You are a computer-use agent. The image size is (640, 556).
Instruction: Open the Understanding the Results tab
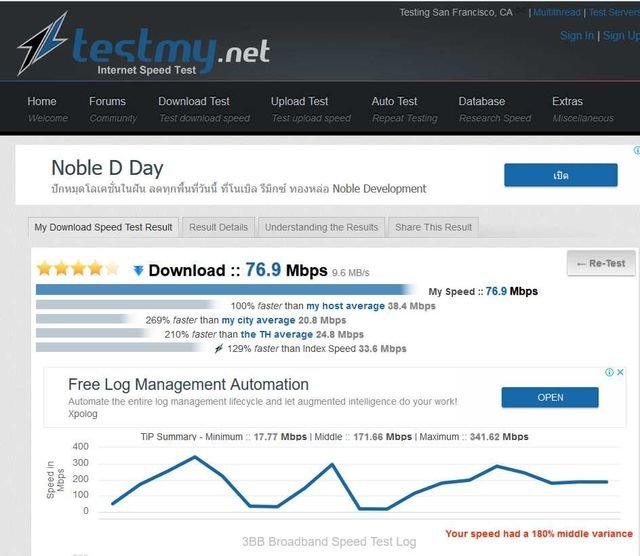tap(321, 227)
